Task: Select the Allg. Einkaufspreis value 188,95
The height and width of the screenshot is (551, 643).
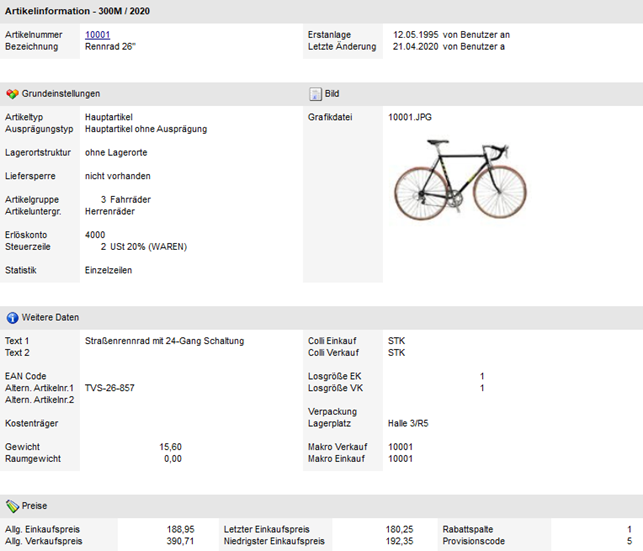Action: 180,529
